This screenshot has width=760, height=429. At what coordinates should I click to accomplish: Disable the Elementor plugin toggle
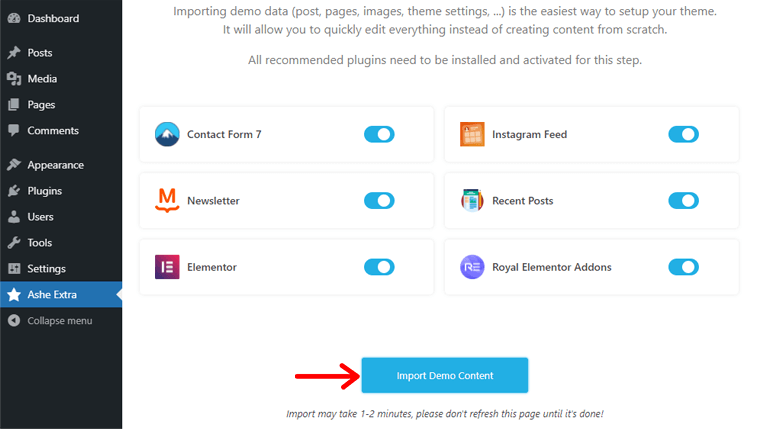[x=379, y=267]
